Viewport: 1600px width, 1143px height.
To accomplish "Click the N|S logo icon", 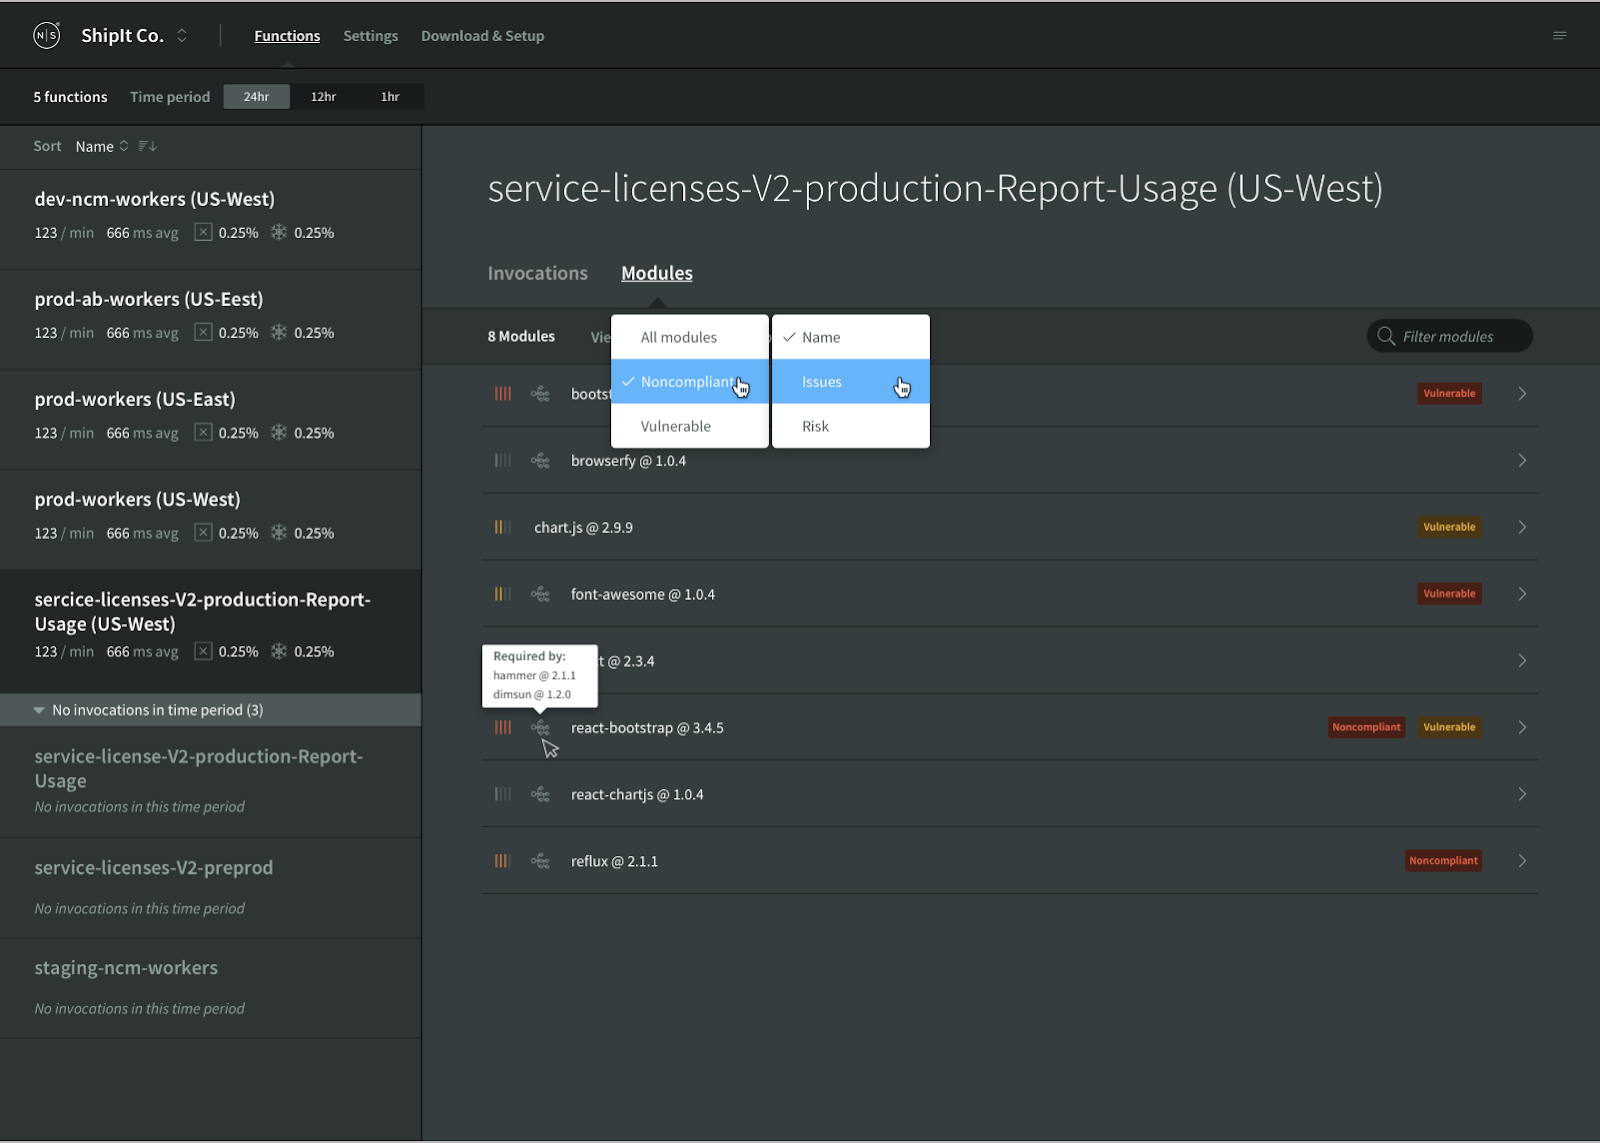I will pyautogui.click(x=47, y=35).
